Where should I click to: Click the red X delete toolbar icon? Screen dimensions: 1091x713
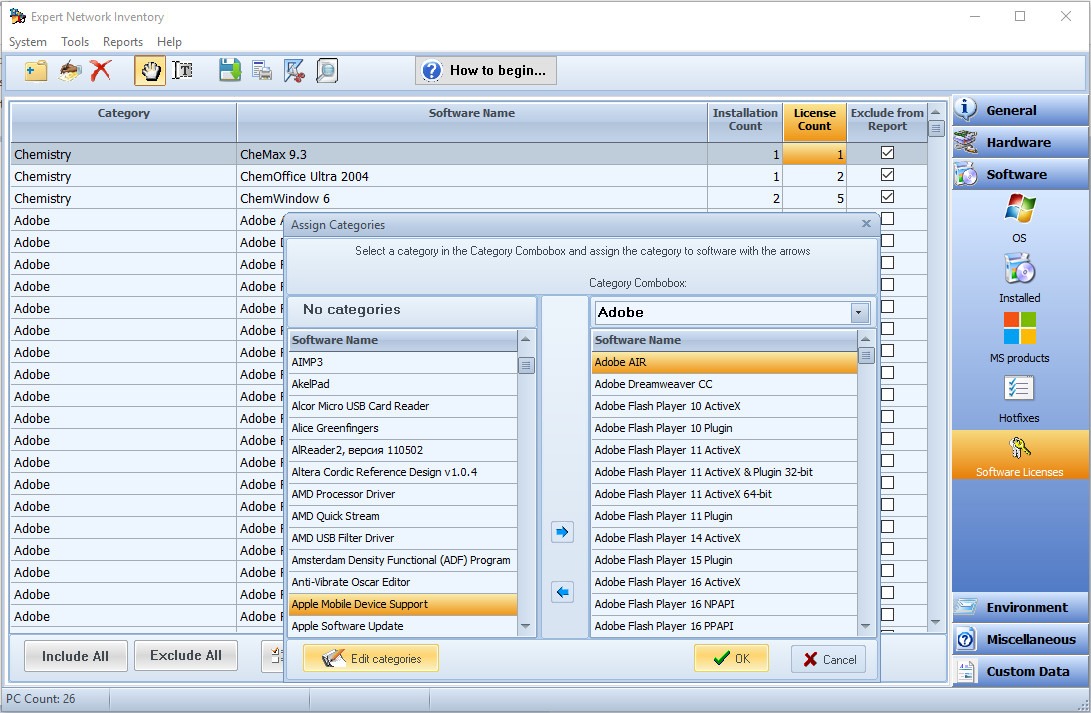101,70
